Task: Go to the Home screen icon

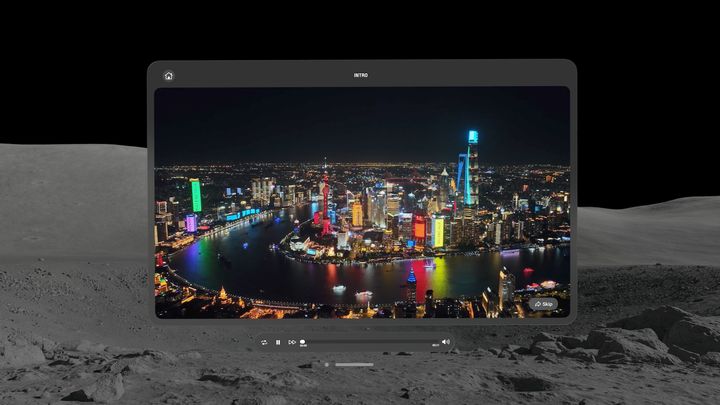Action: pos(169,76)
